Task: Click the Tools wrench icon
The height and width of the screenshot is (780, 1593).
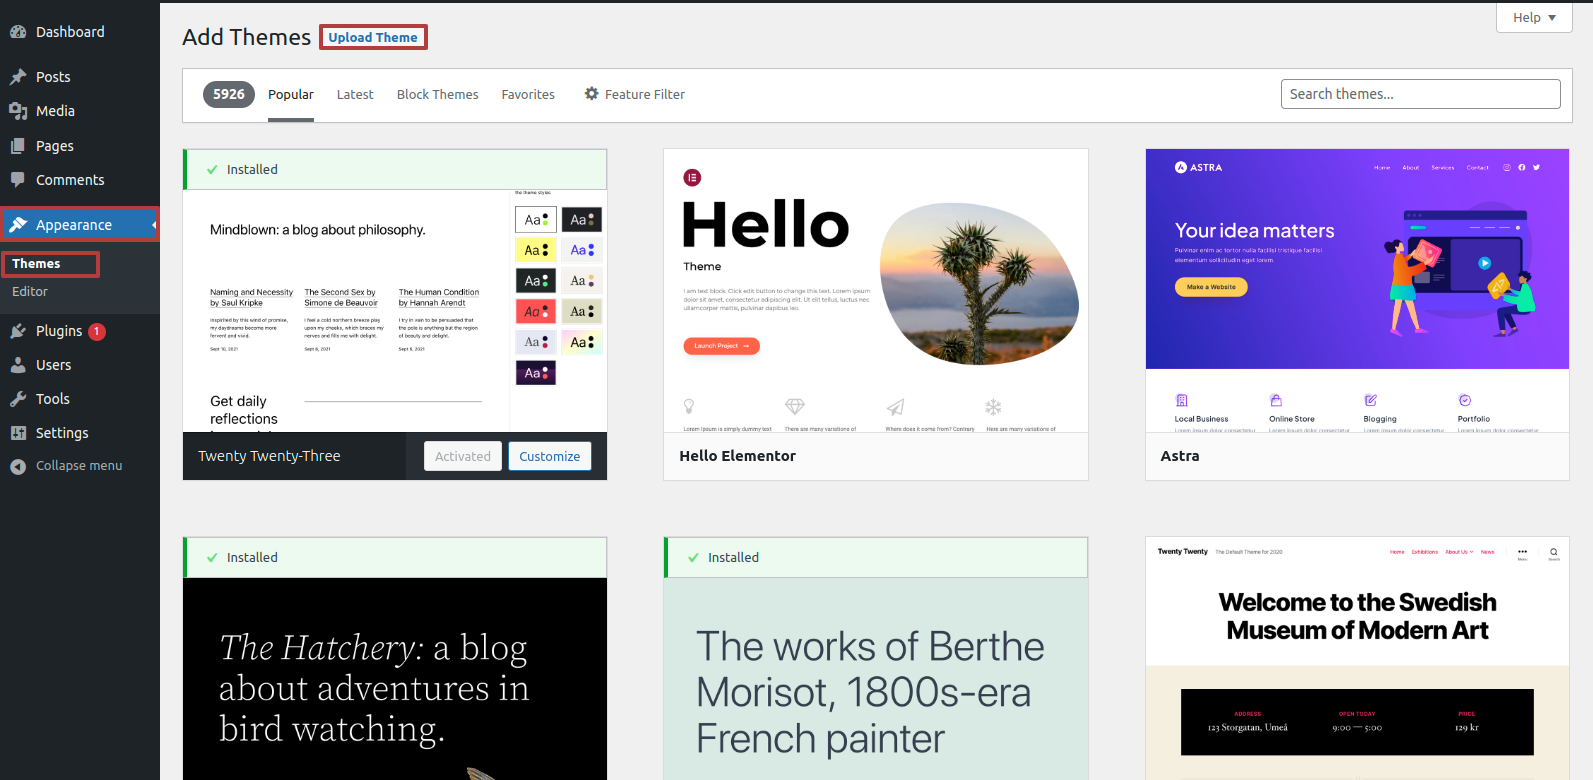Action: (18, 399)
